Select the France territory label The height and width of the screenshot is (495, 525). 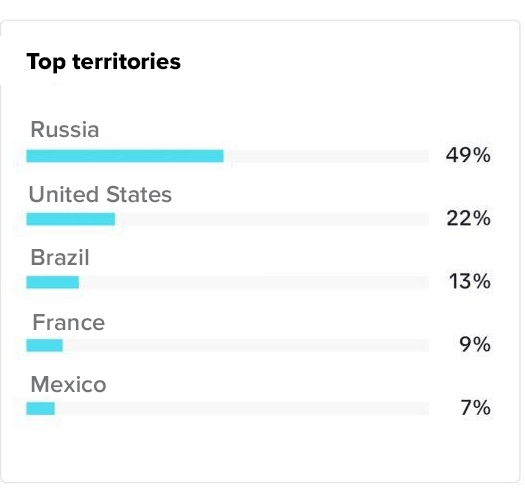pyautogui.click(x=69, y=323)
